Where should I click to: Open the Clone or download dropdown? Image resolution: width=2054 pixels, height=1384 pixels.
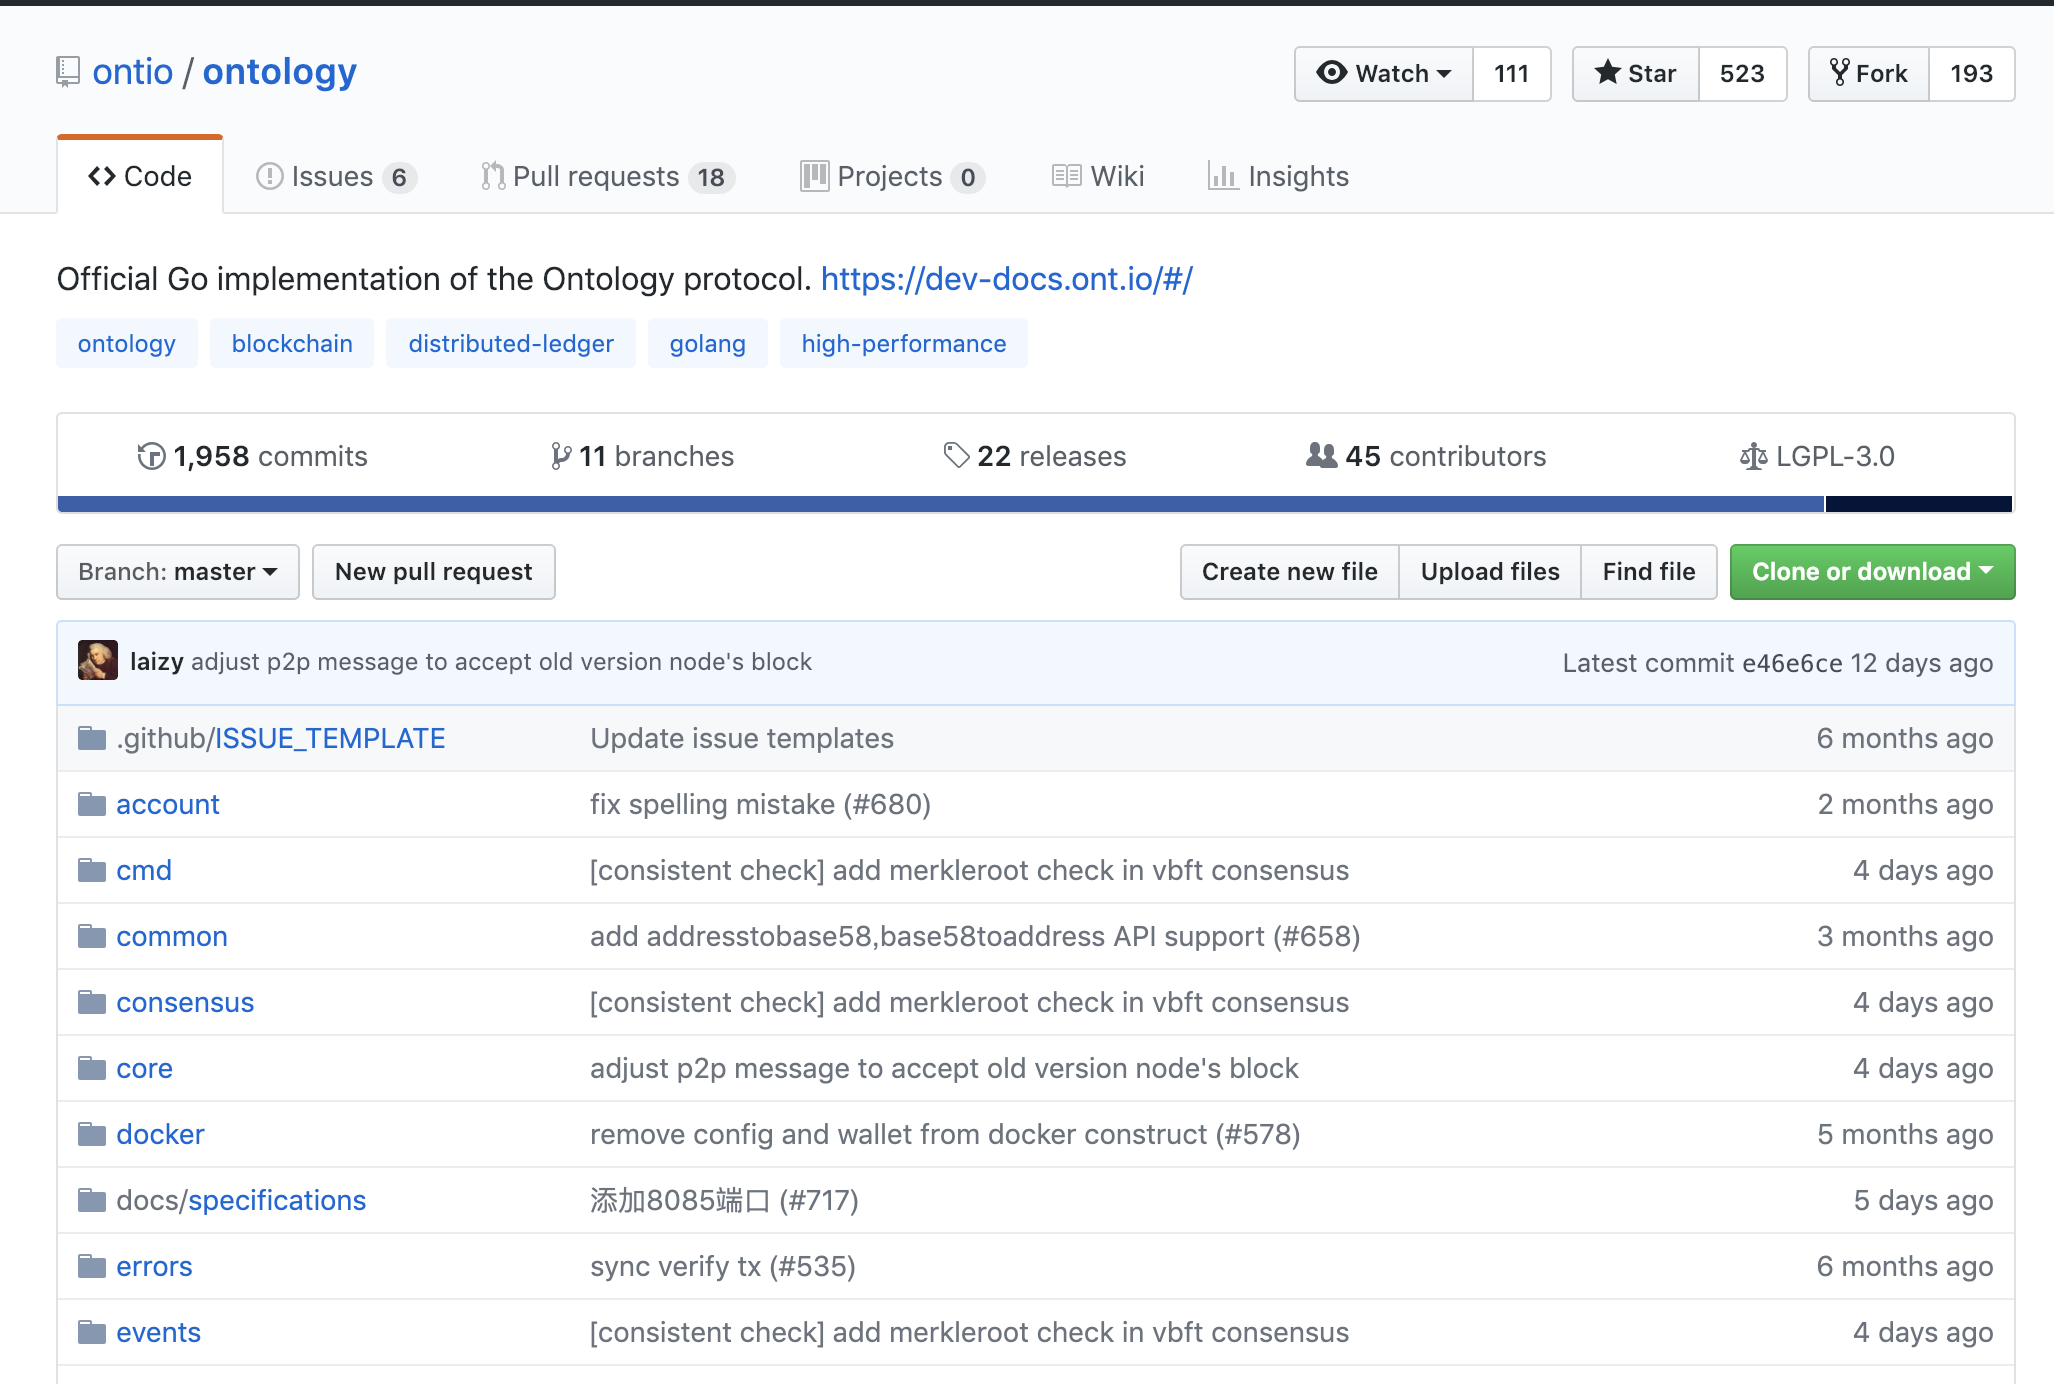pos(1872,572)
